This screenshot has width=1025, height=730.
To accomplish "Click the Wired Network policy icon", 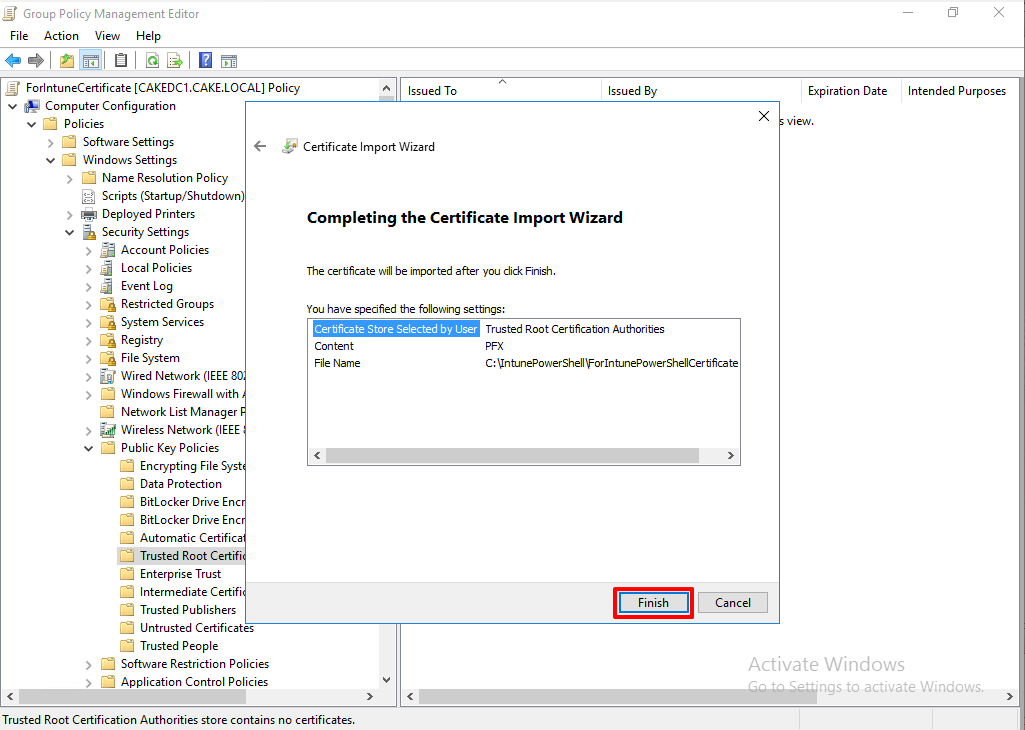I will pyautogui.click(x=108, y=376).
